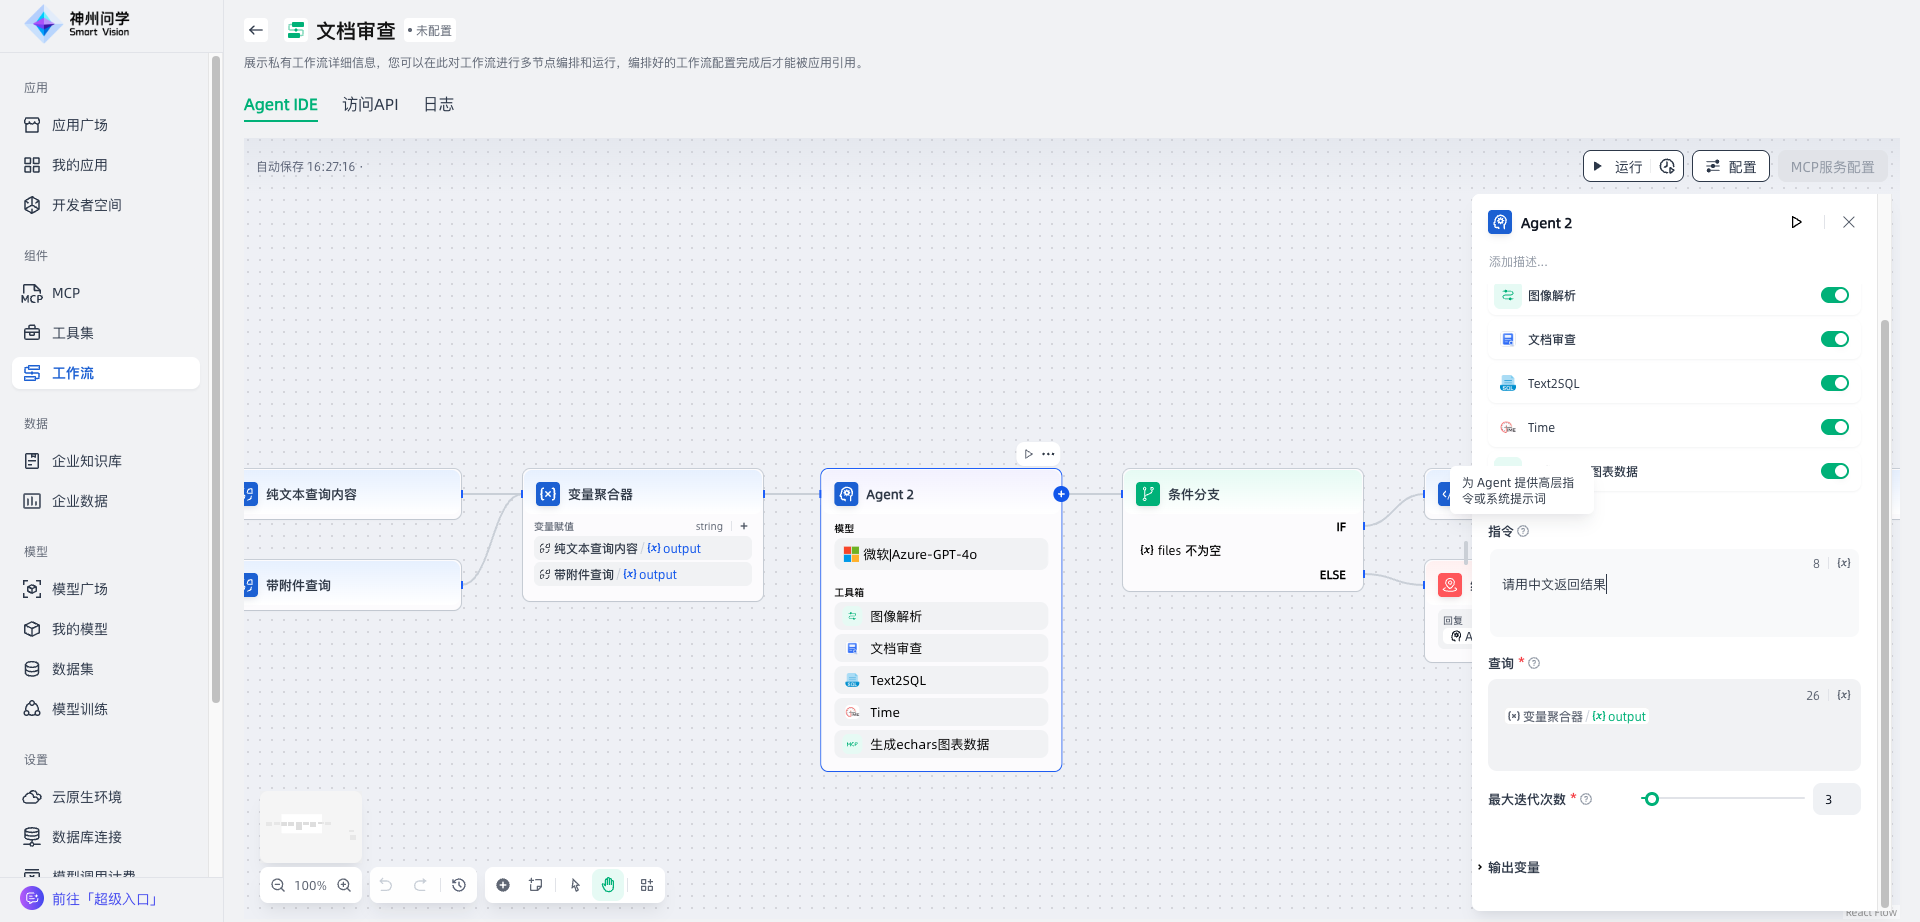Expand the 输出变量 section
The height and width of the screenshot is (922, 1920).
click(x=1512, y=867)
